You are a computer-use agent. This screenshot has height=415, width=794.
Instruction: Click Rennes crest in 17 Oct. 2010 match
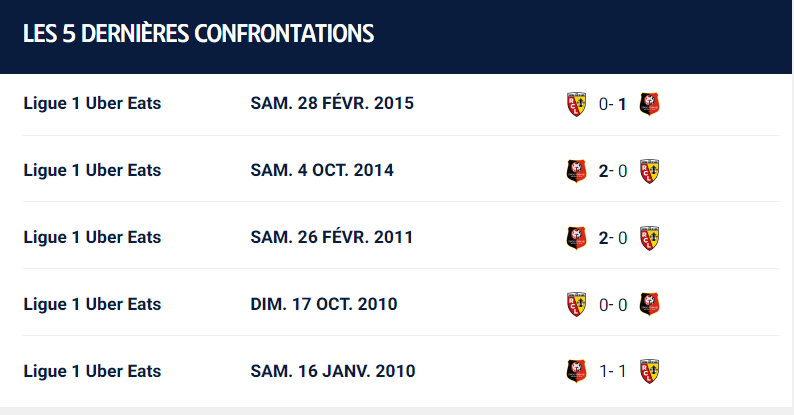click(649, 305)
